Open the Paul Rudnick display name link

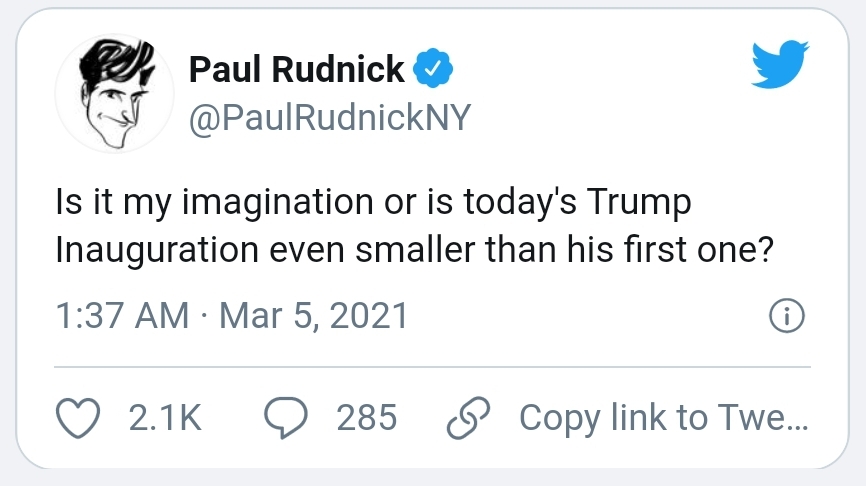[296, 70]
